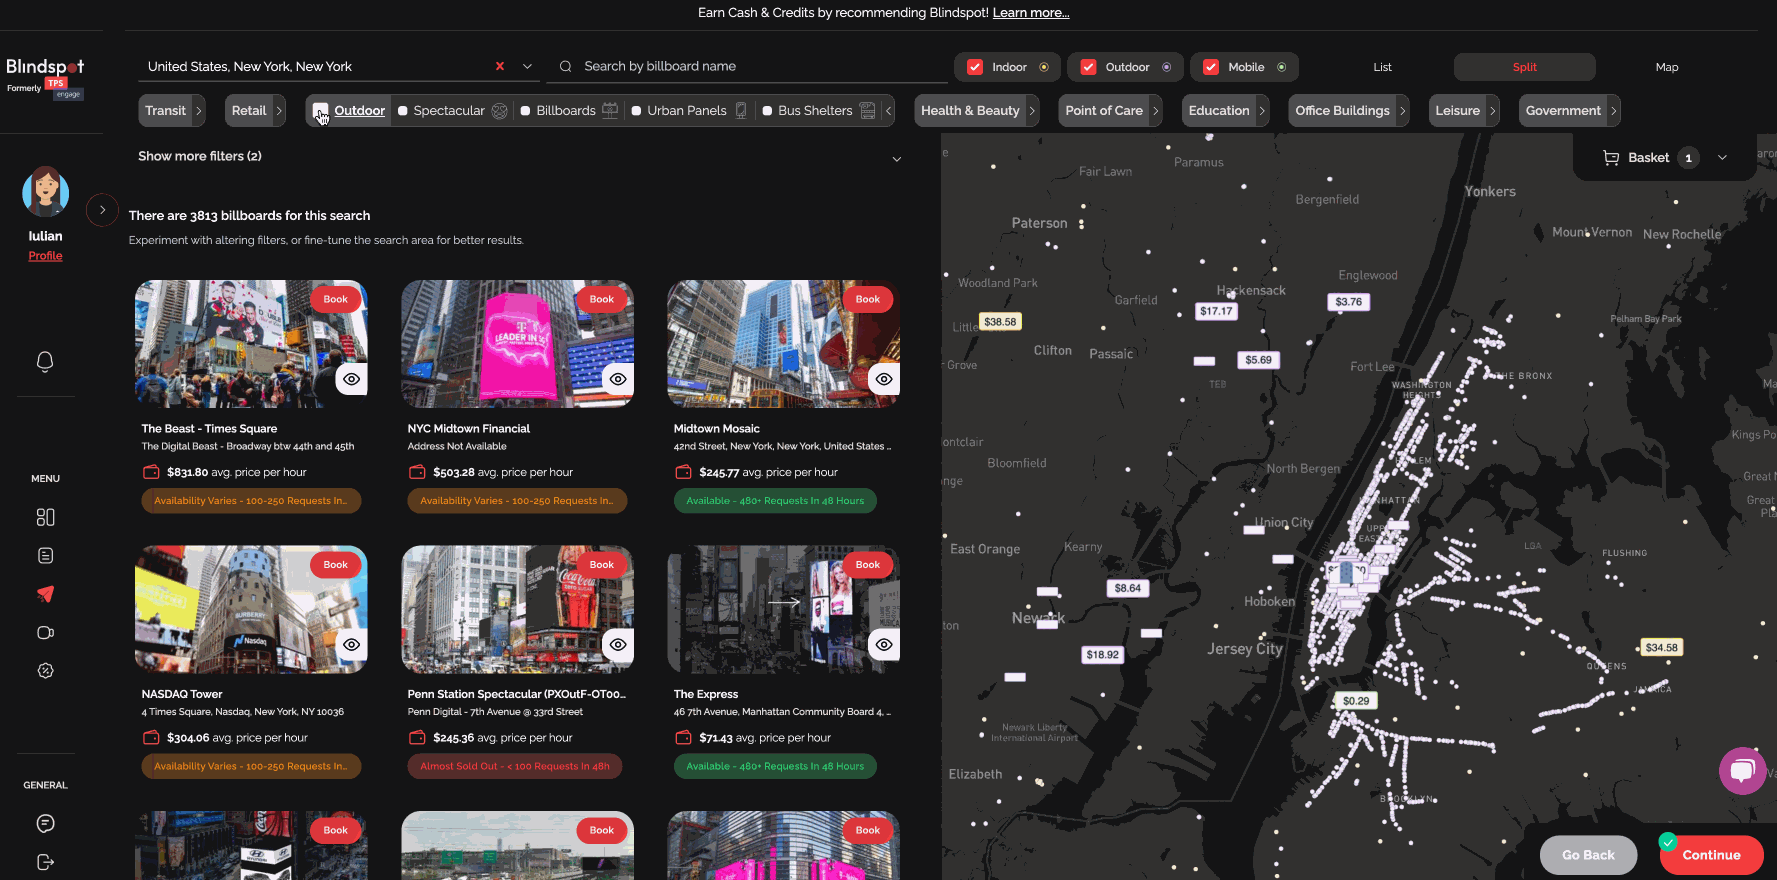Expand the Education filter group

coord(1262,111)
